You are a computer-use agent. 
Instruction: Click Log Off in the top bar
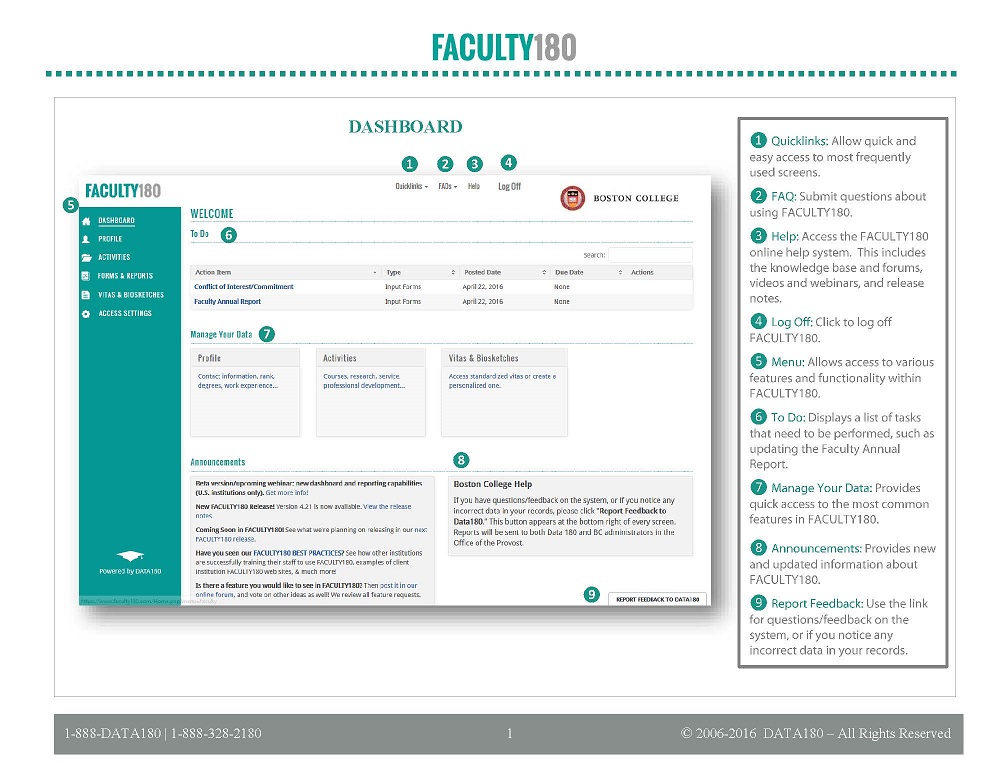click(509, 186)
